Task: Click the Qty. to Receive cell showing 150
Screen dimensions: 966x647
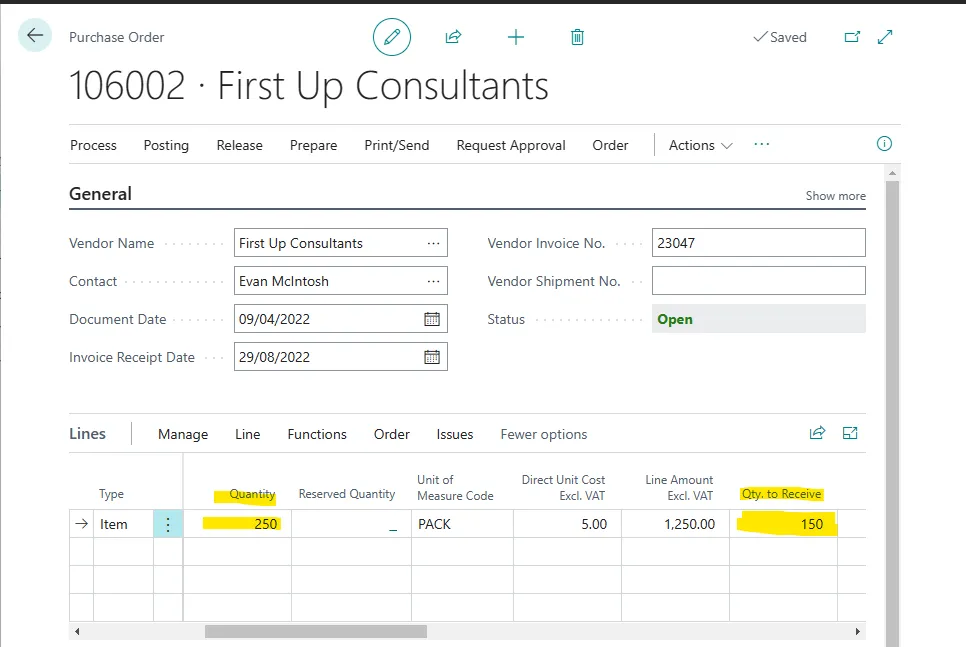Action: [784, 524]
